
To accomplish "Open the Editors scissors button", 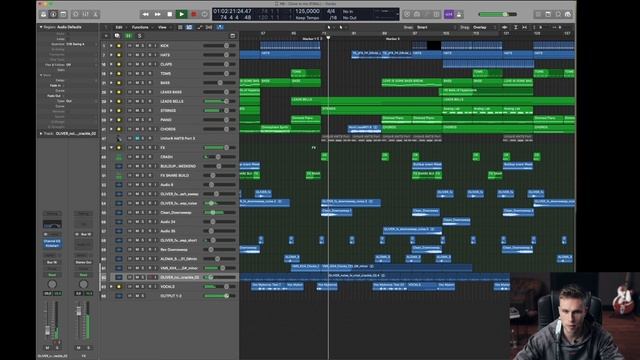I will (96, 14).
